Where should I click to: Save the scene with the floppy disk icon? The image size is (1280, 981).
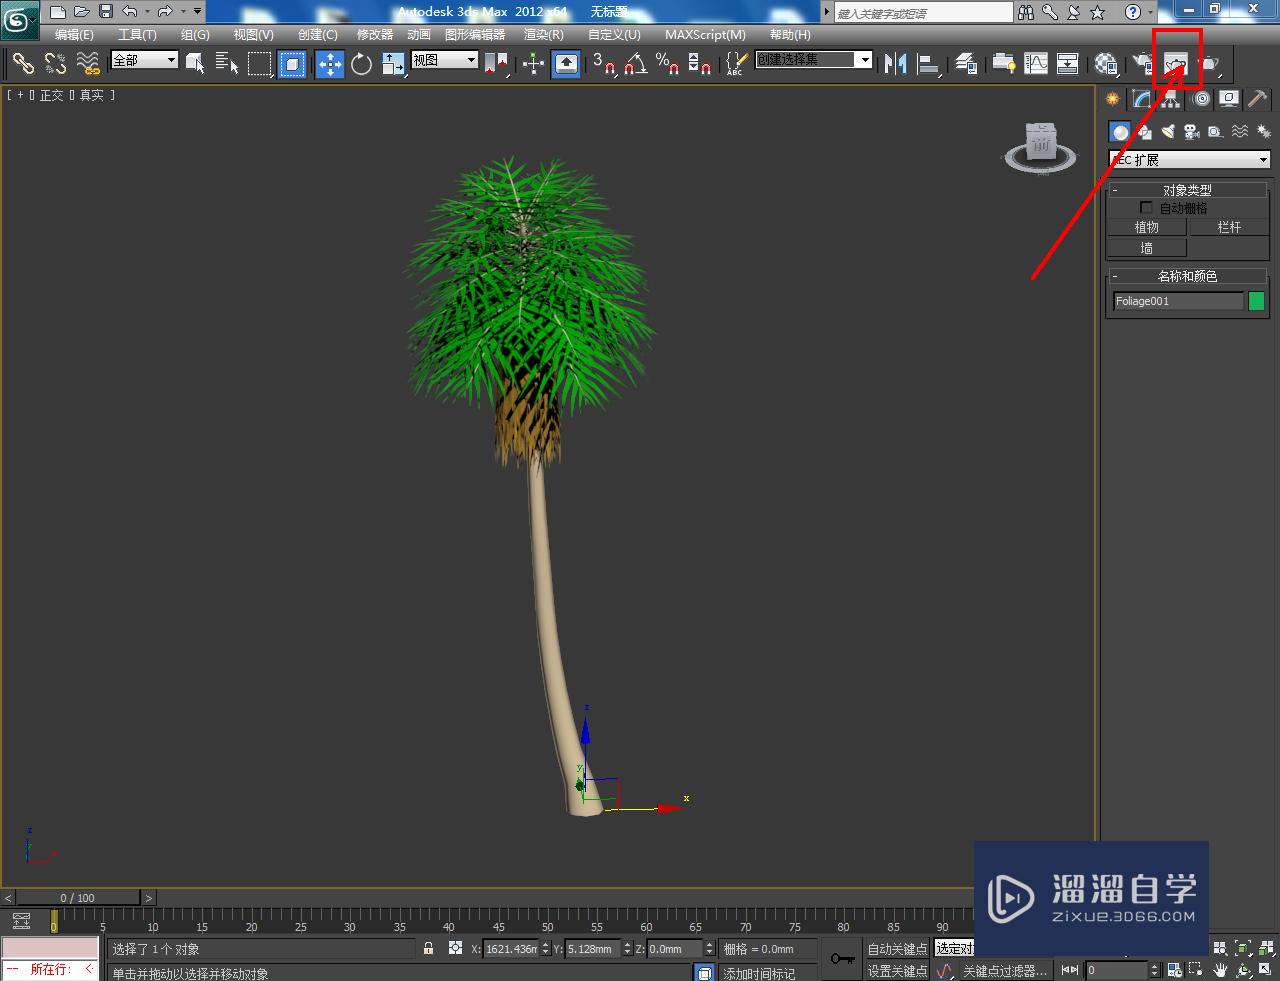point(106,12)
